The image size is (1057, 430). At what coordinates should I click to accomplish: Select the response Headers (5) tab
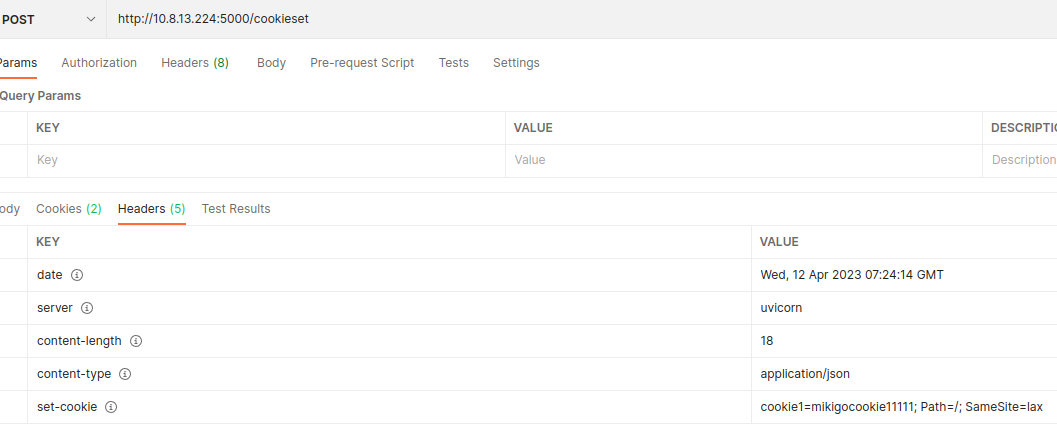tap(151, 209)
